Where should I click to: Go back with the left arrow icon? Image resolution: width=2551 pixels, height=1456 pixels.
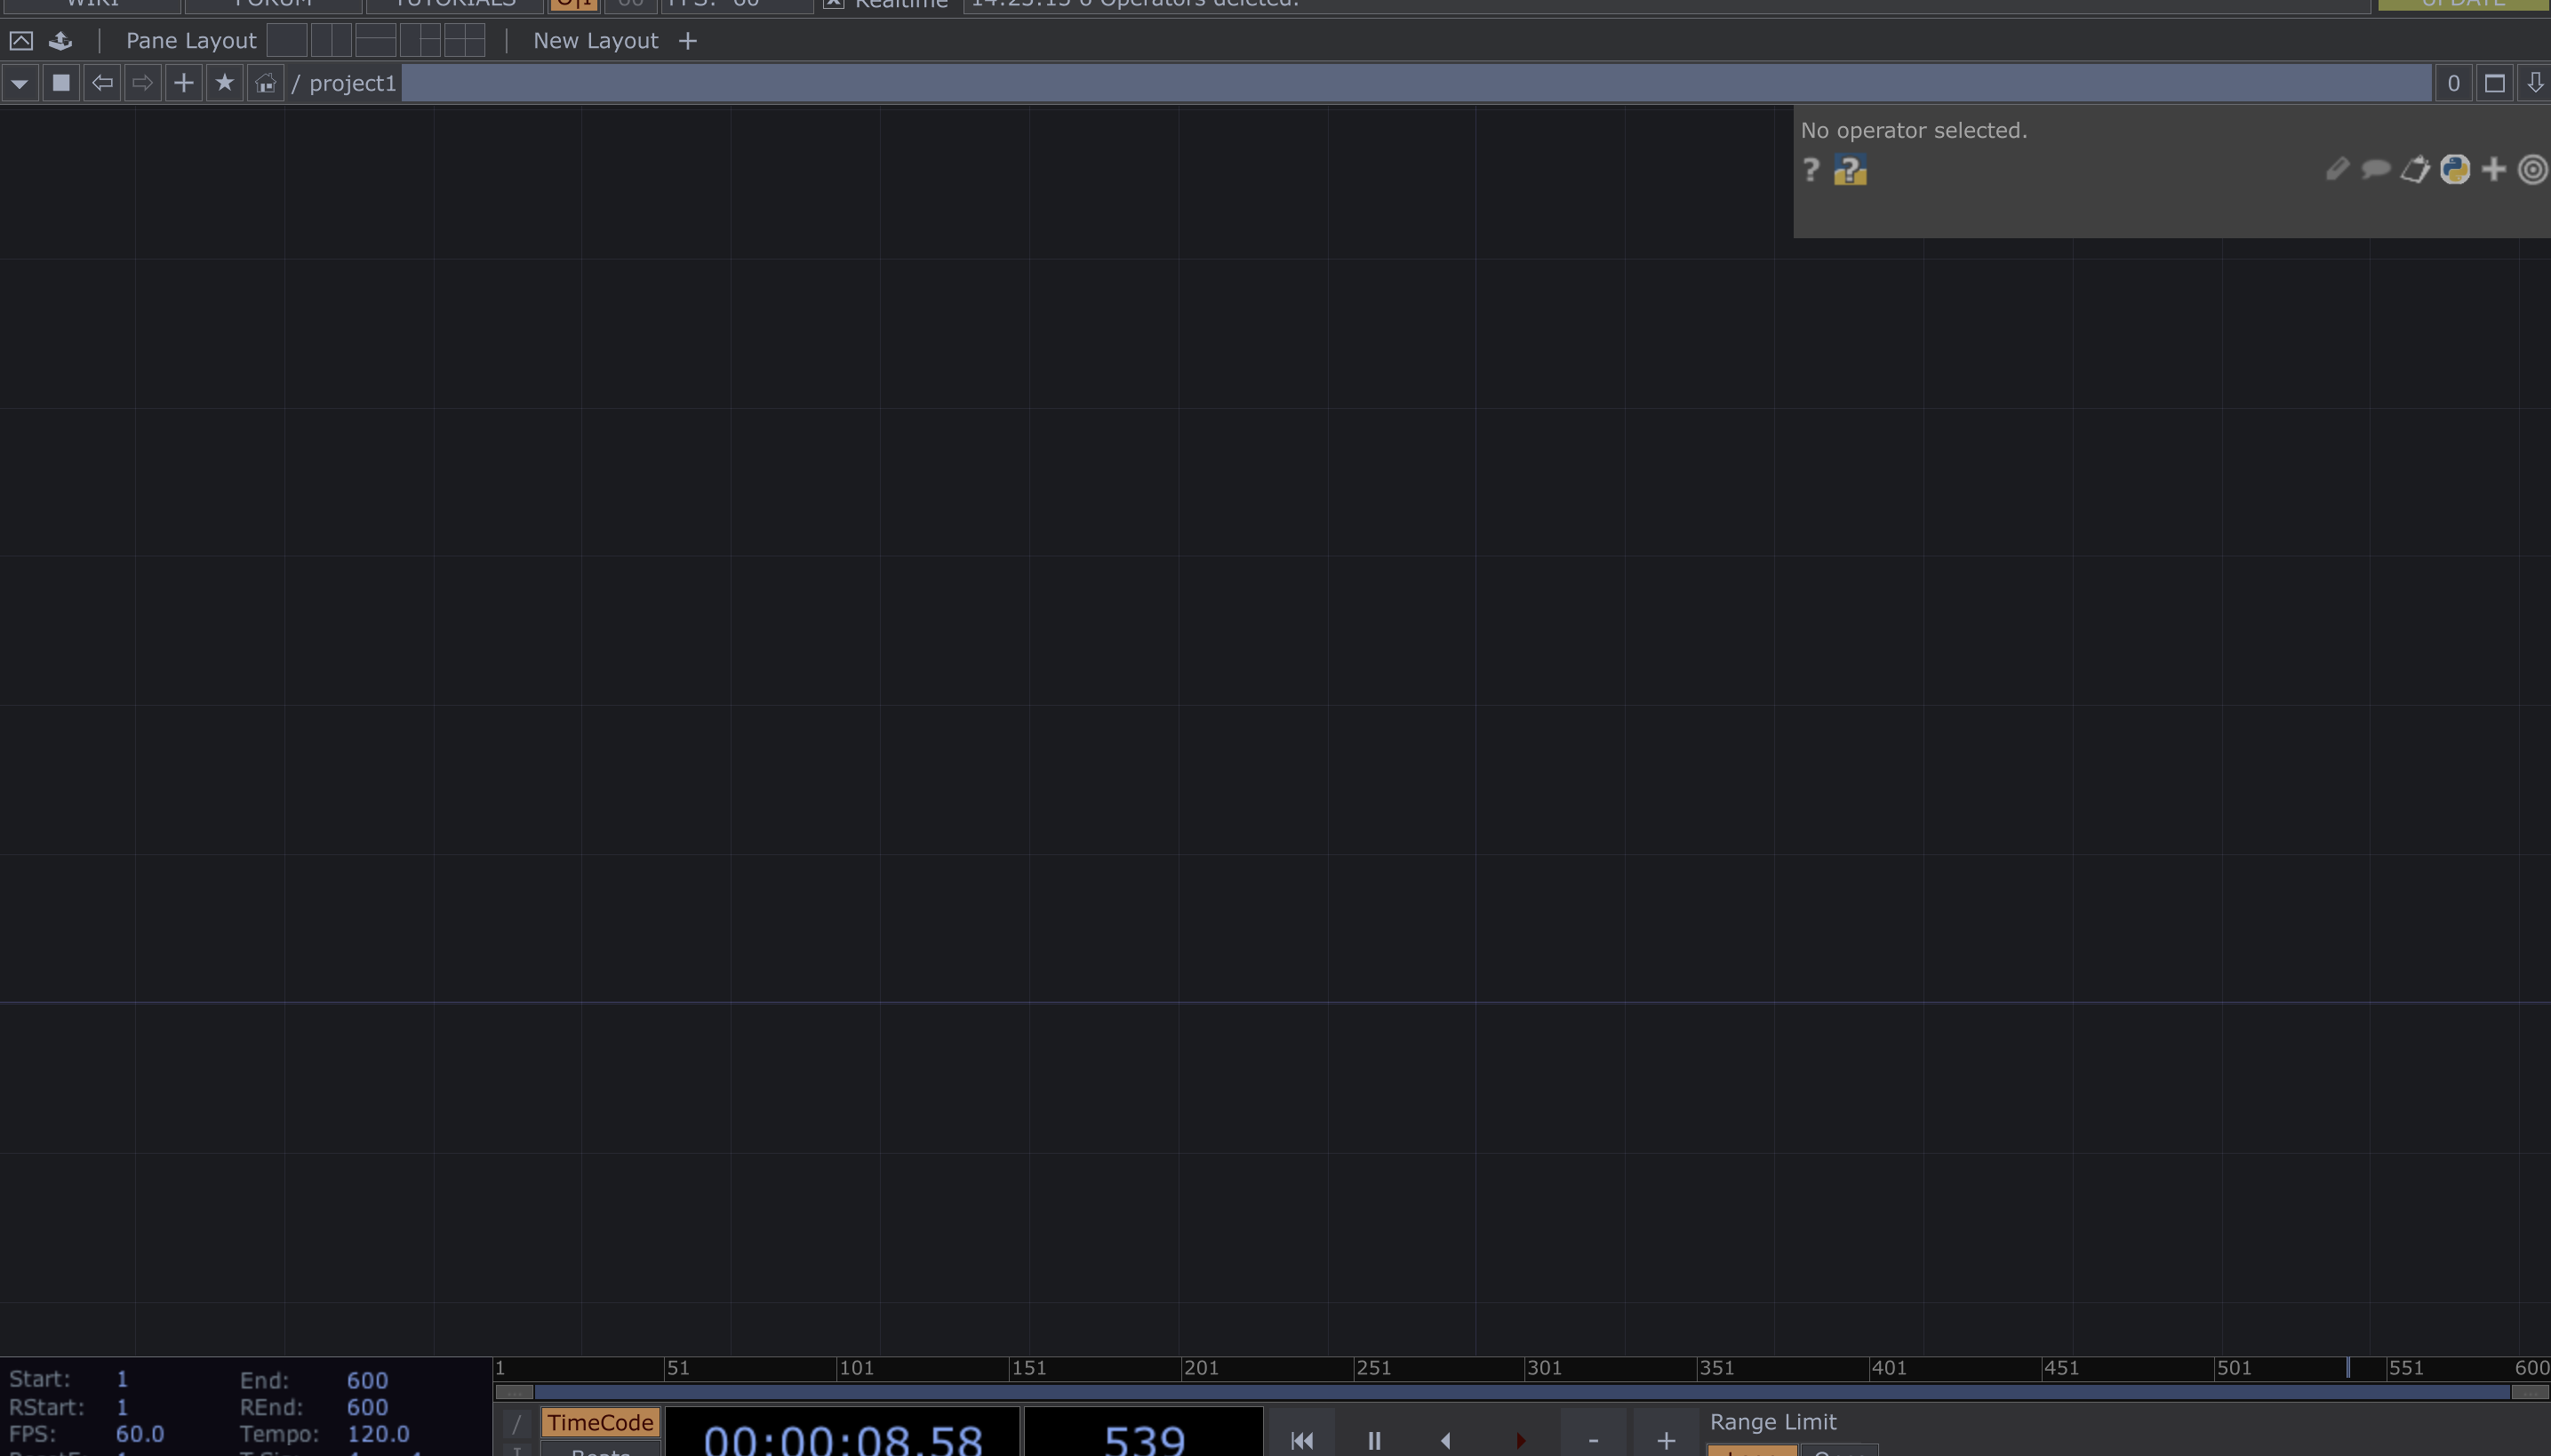pos(102,83)
